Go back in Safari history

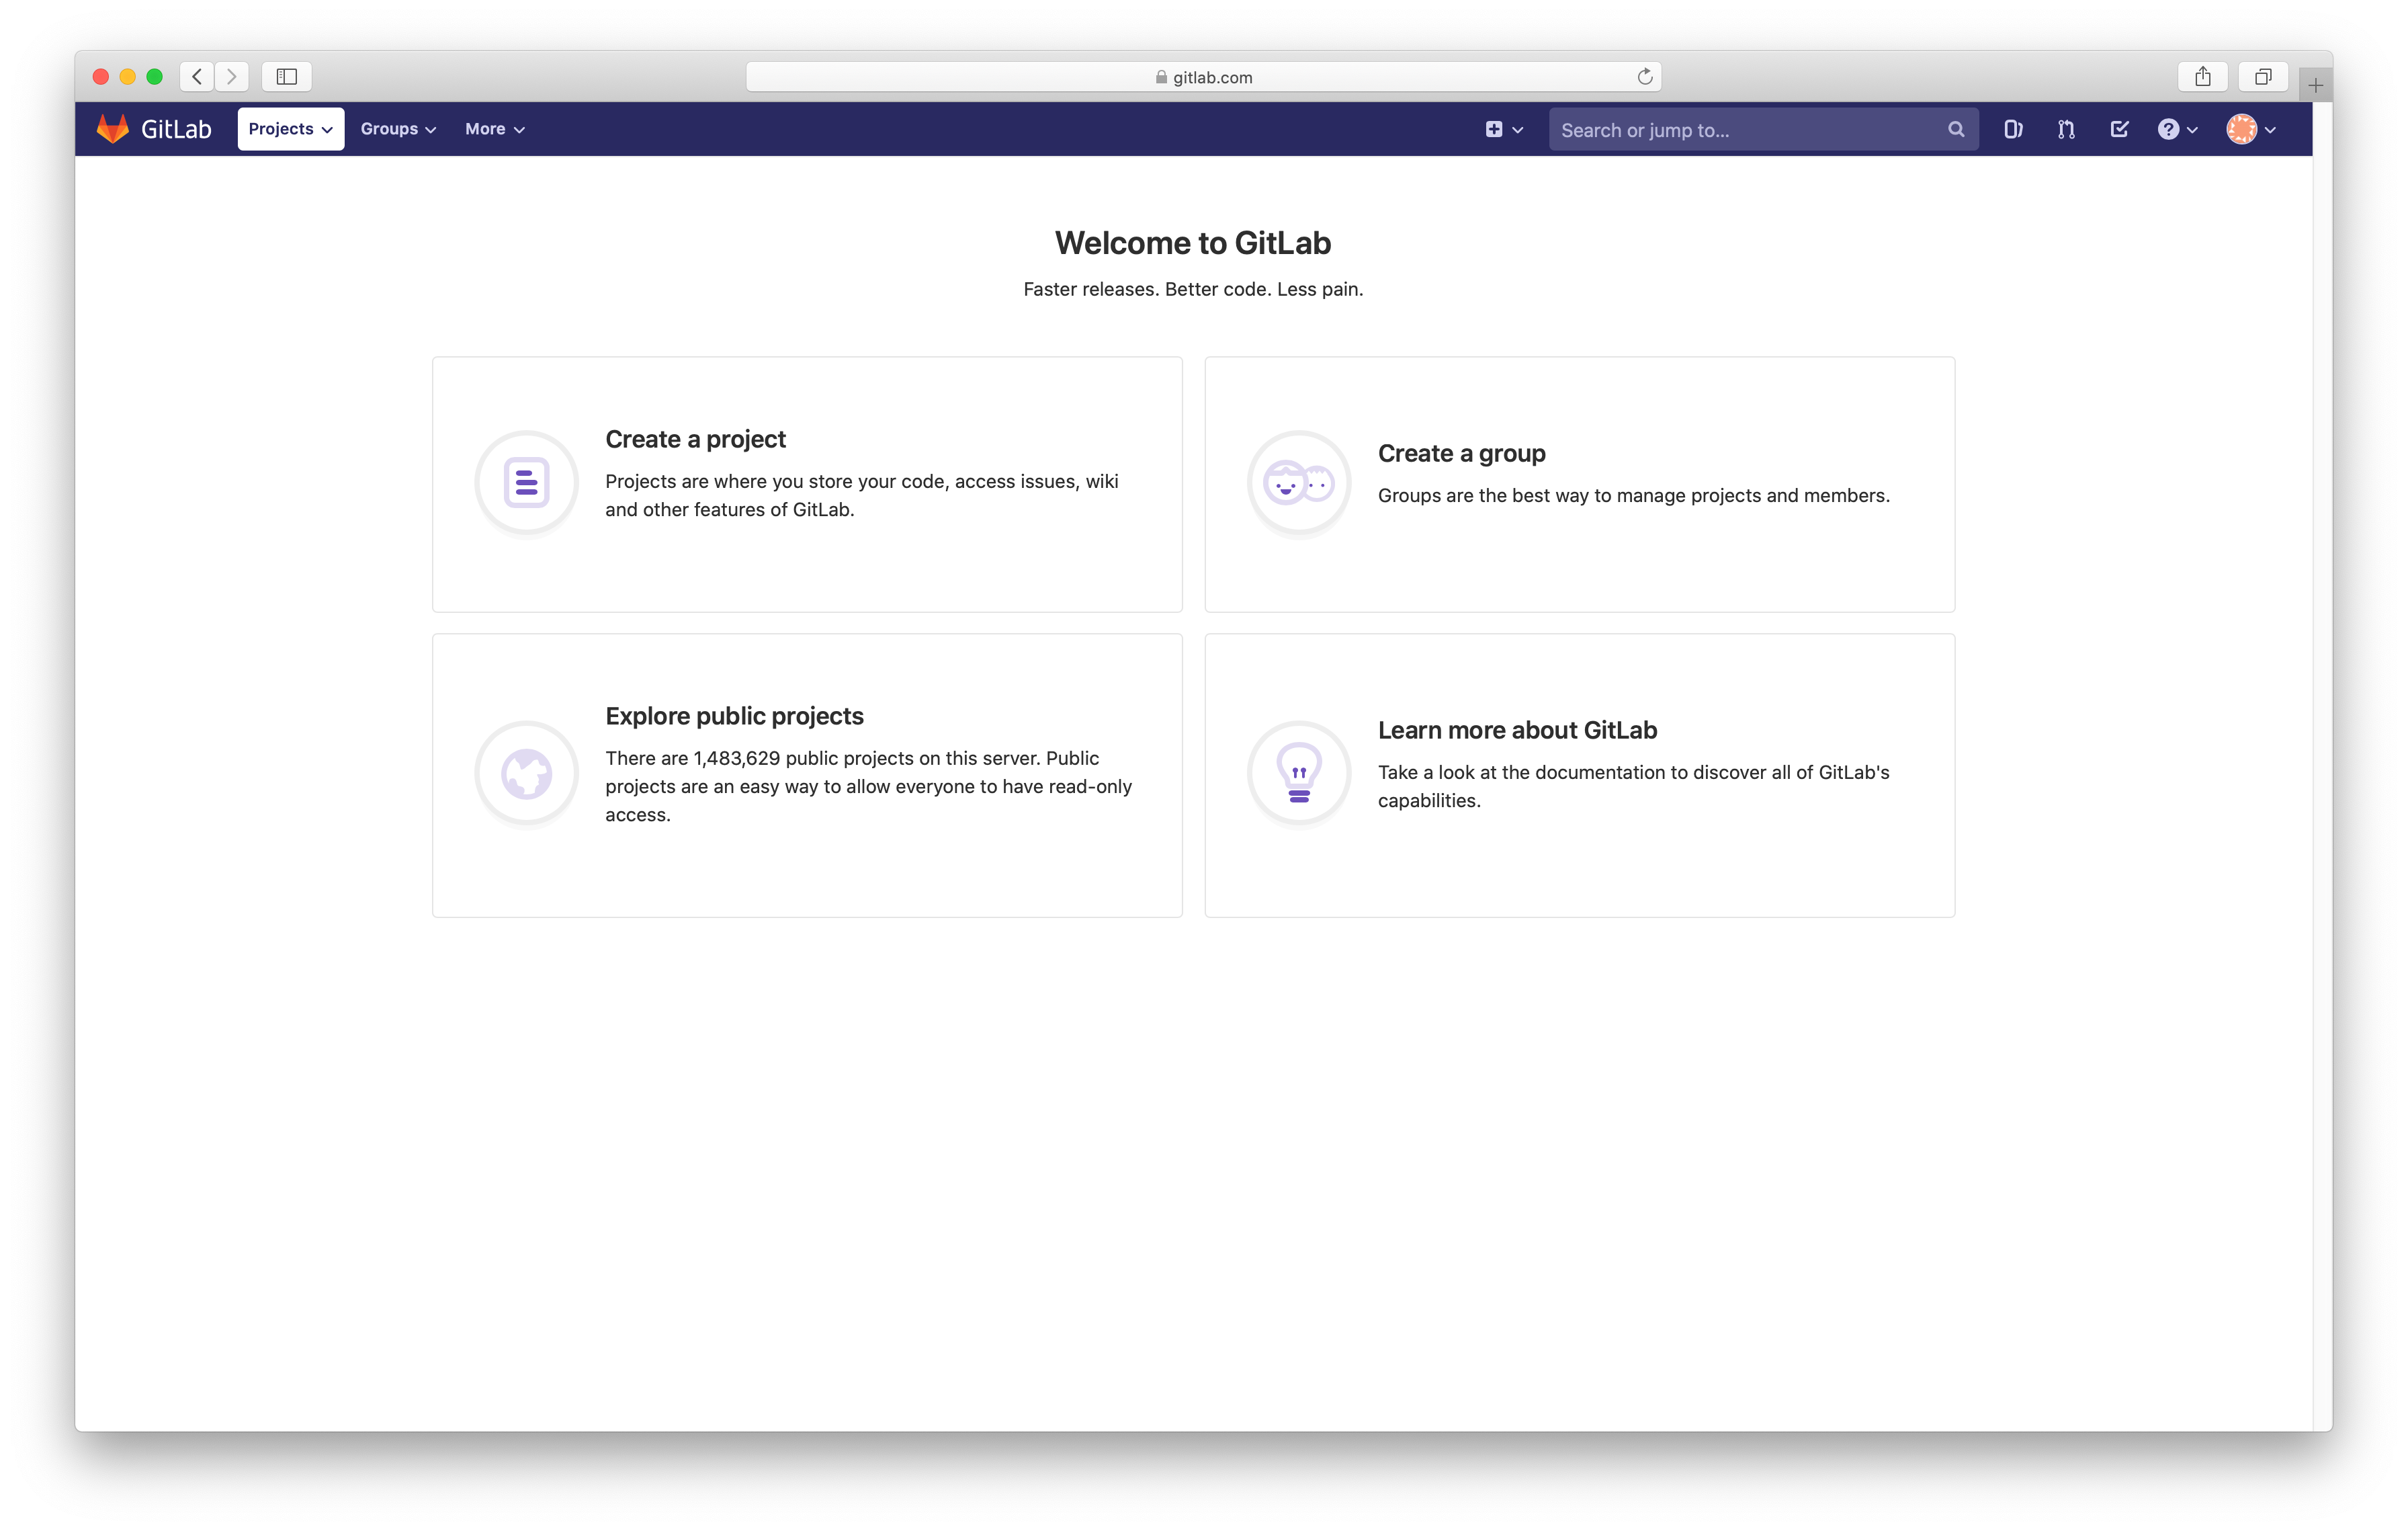197,76
